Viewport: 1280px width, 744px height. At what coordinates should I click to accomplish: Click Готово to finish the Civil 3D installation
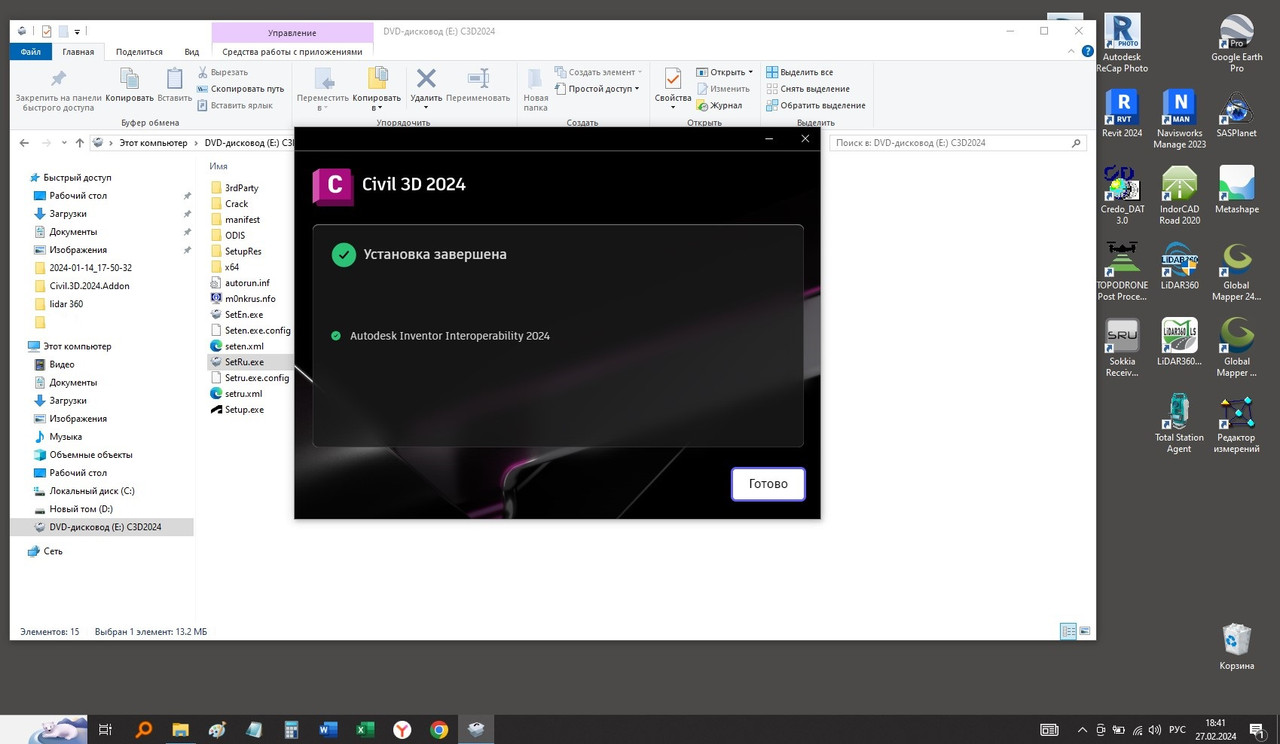click(768, 483)
